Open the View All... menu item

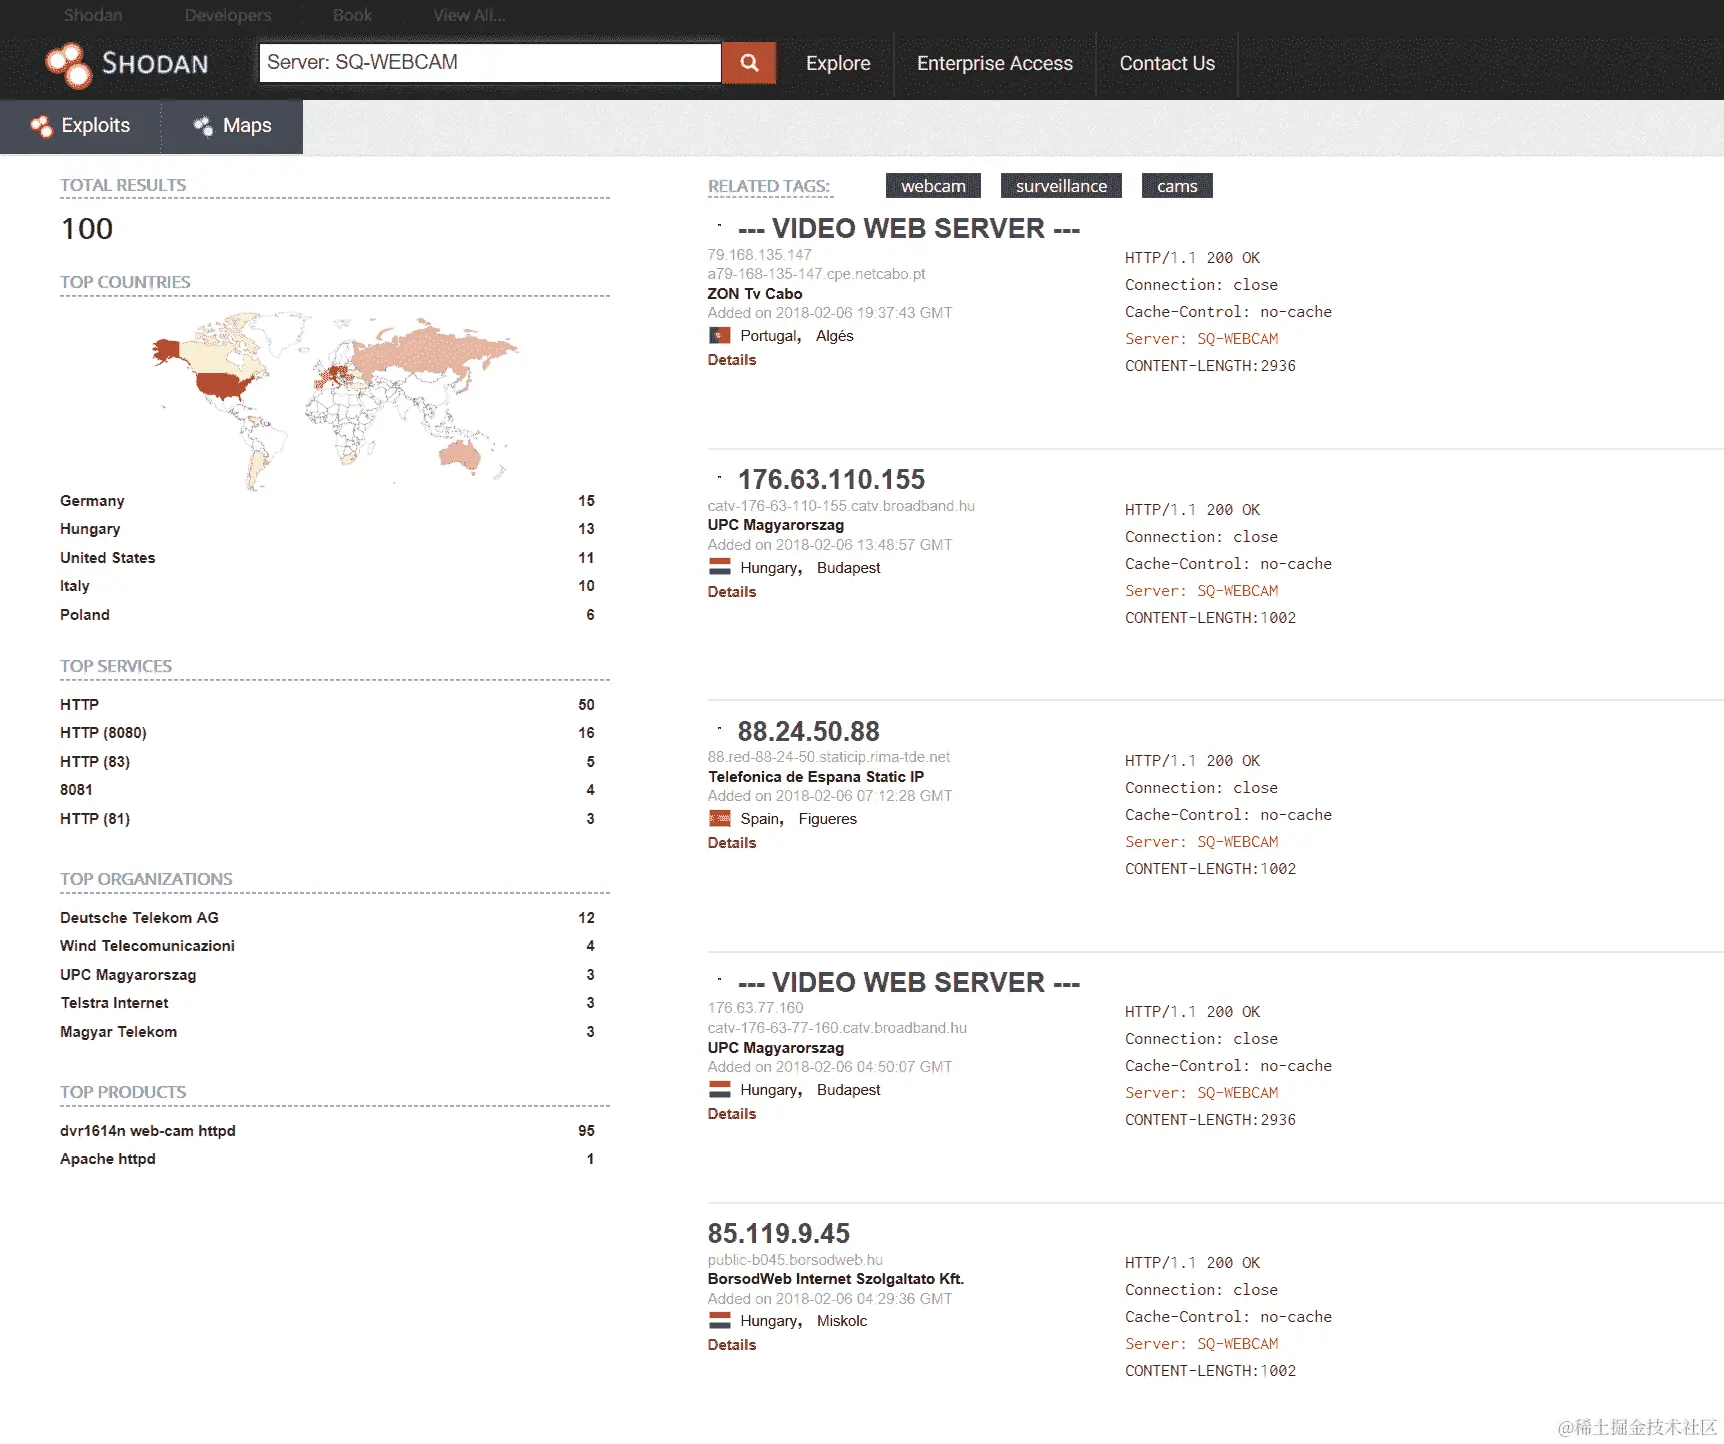pyautogui.click(x=469, y=15)
